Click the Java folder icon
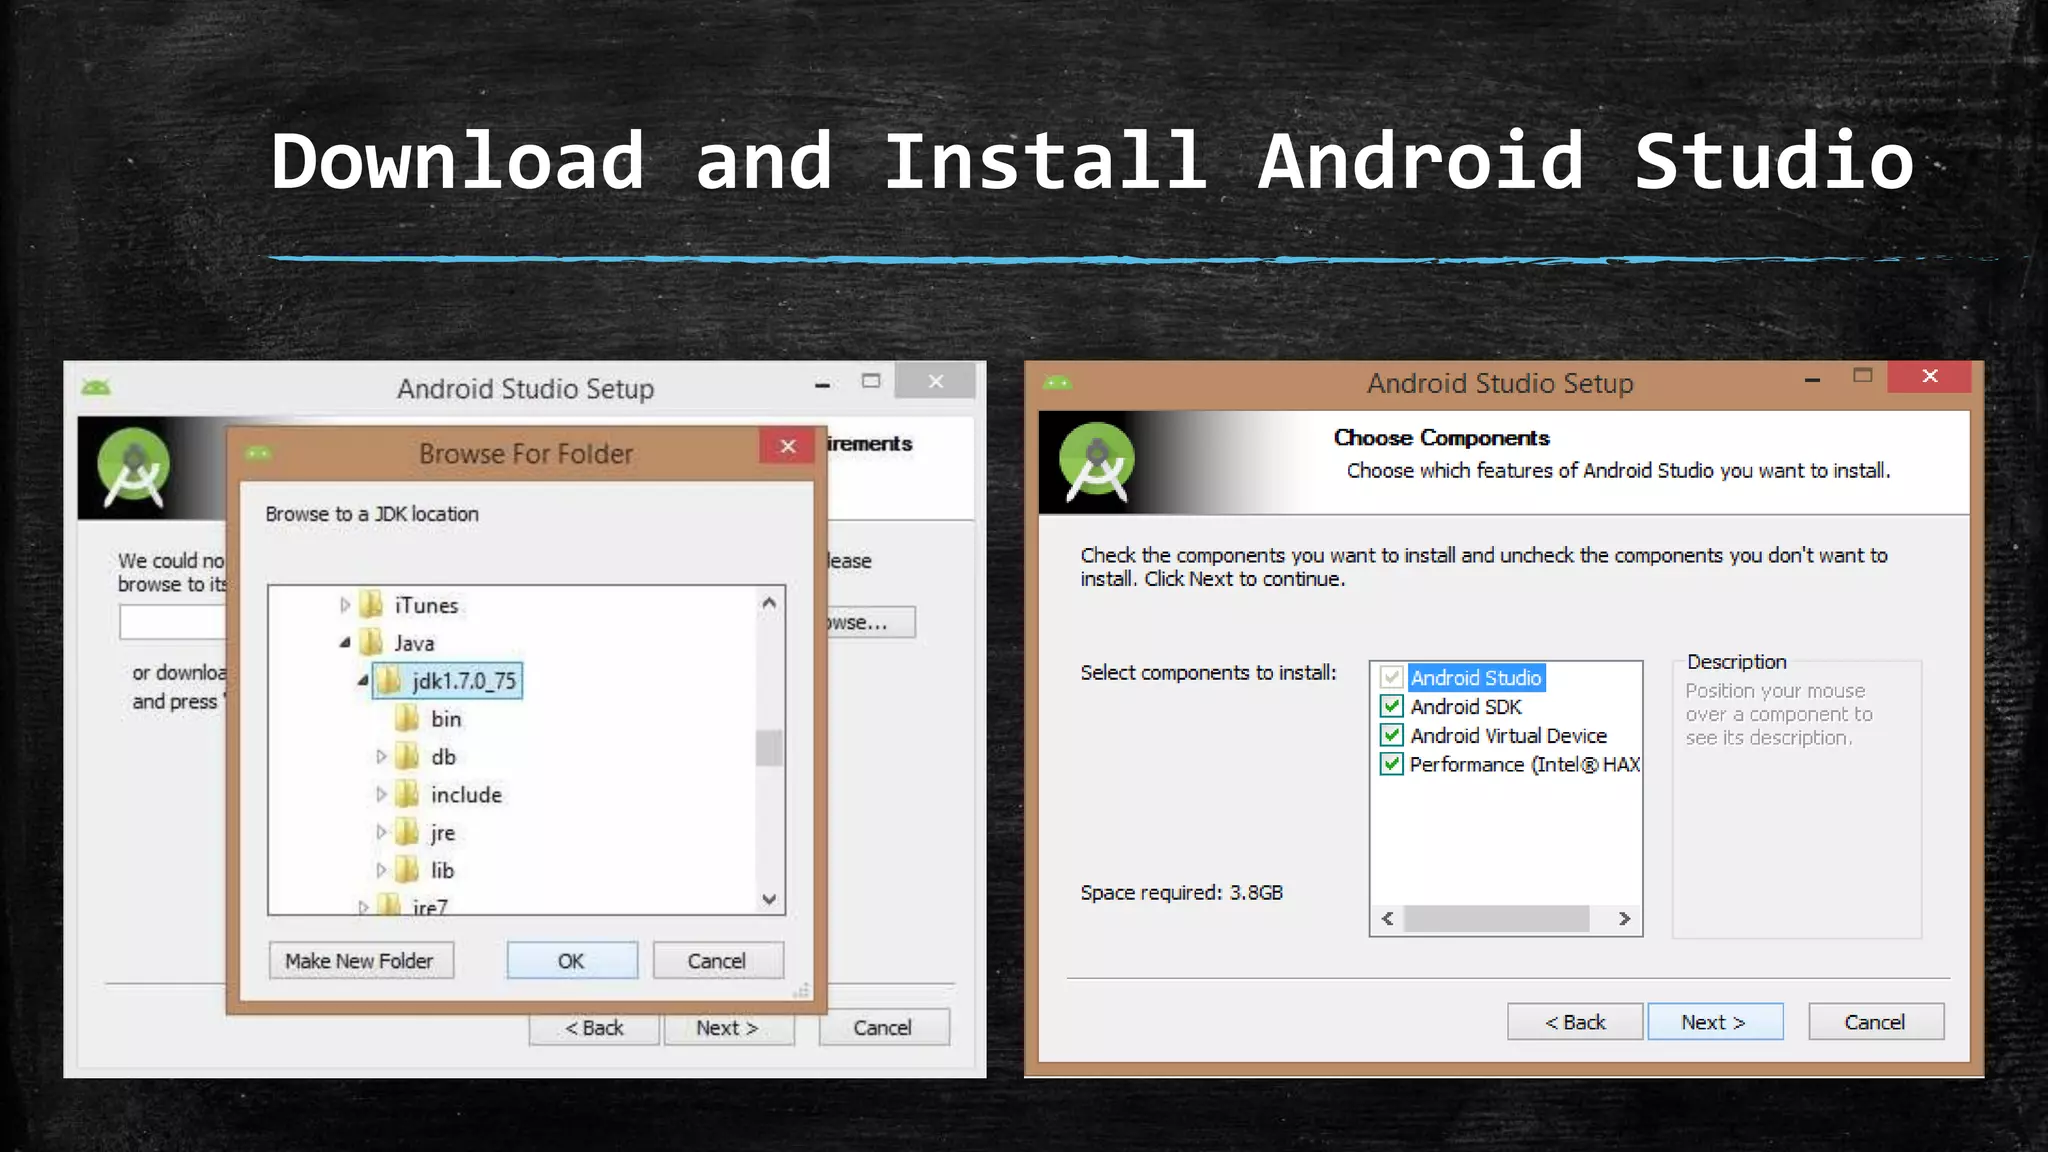2048x1152 pixels. (x=371, y=642)
